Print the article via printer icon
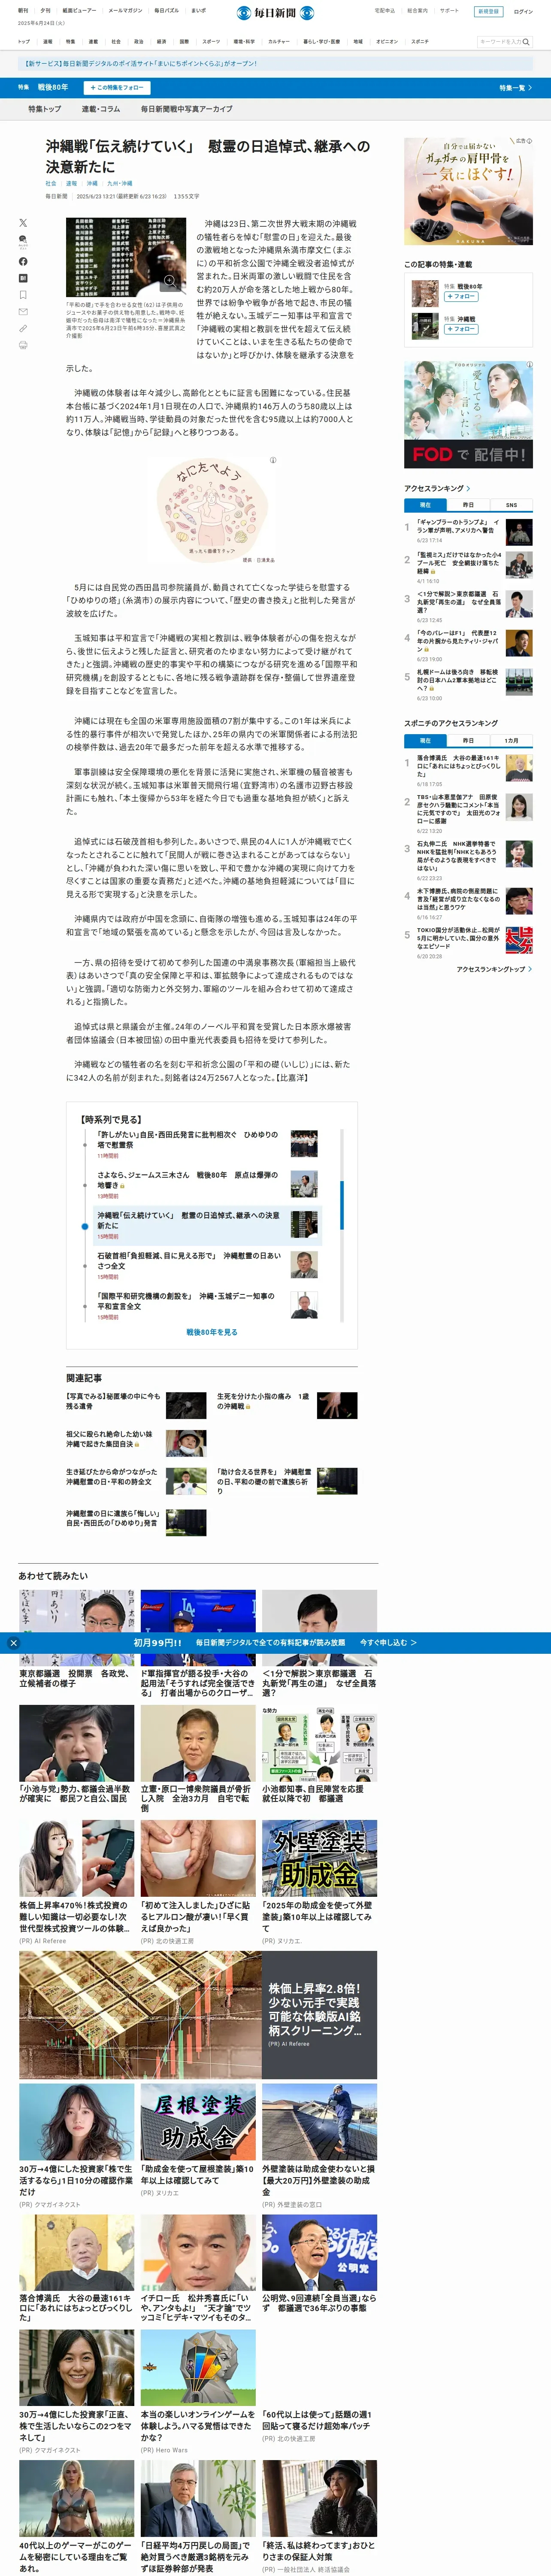Screen dimensions: 551x2576 tap(23, 345)
